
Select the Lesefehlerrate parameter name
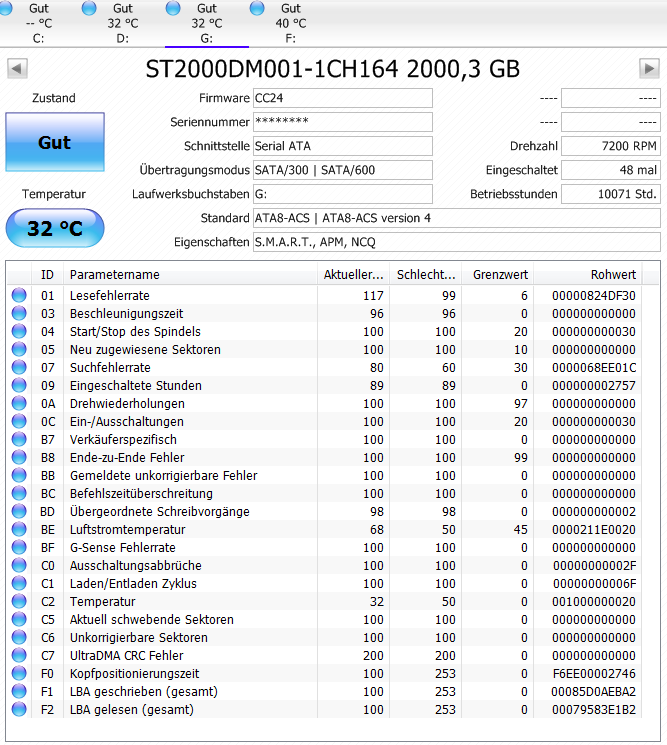click(x=110, y=296)
